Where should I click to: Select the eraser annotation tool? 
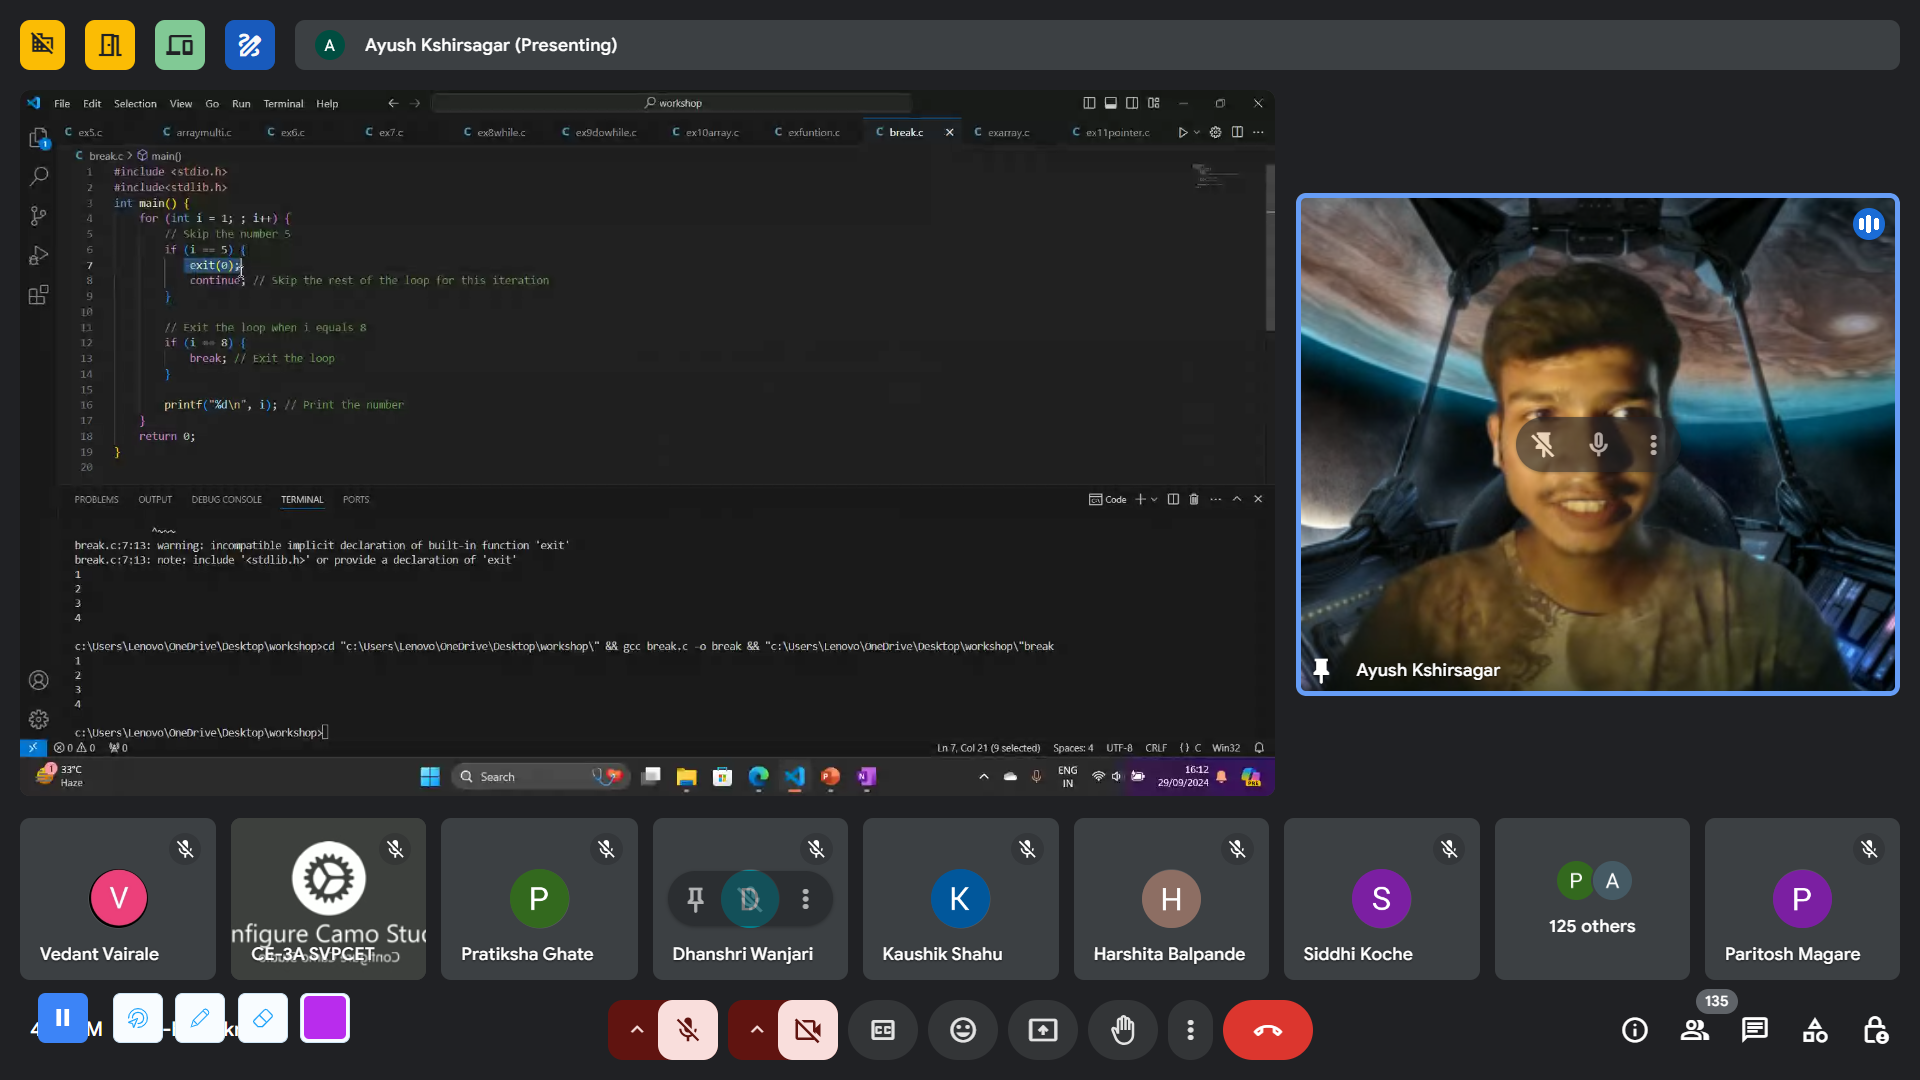pyautogui.click(x=263, y=1018)
